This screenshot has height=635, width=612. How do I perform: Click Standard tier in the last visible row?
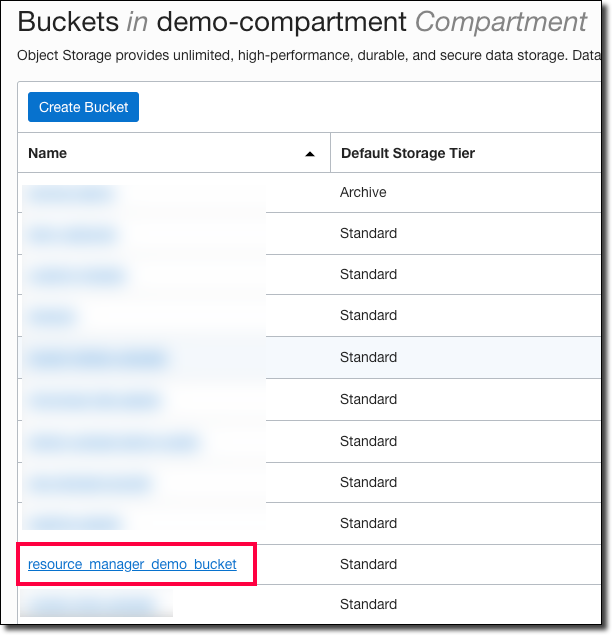368,604
